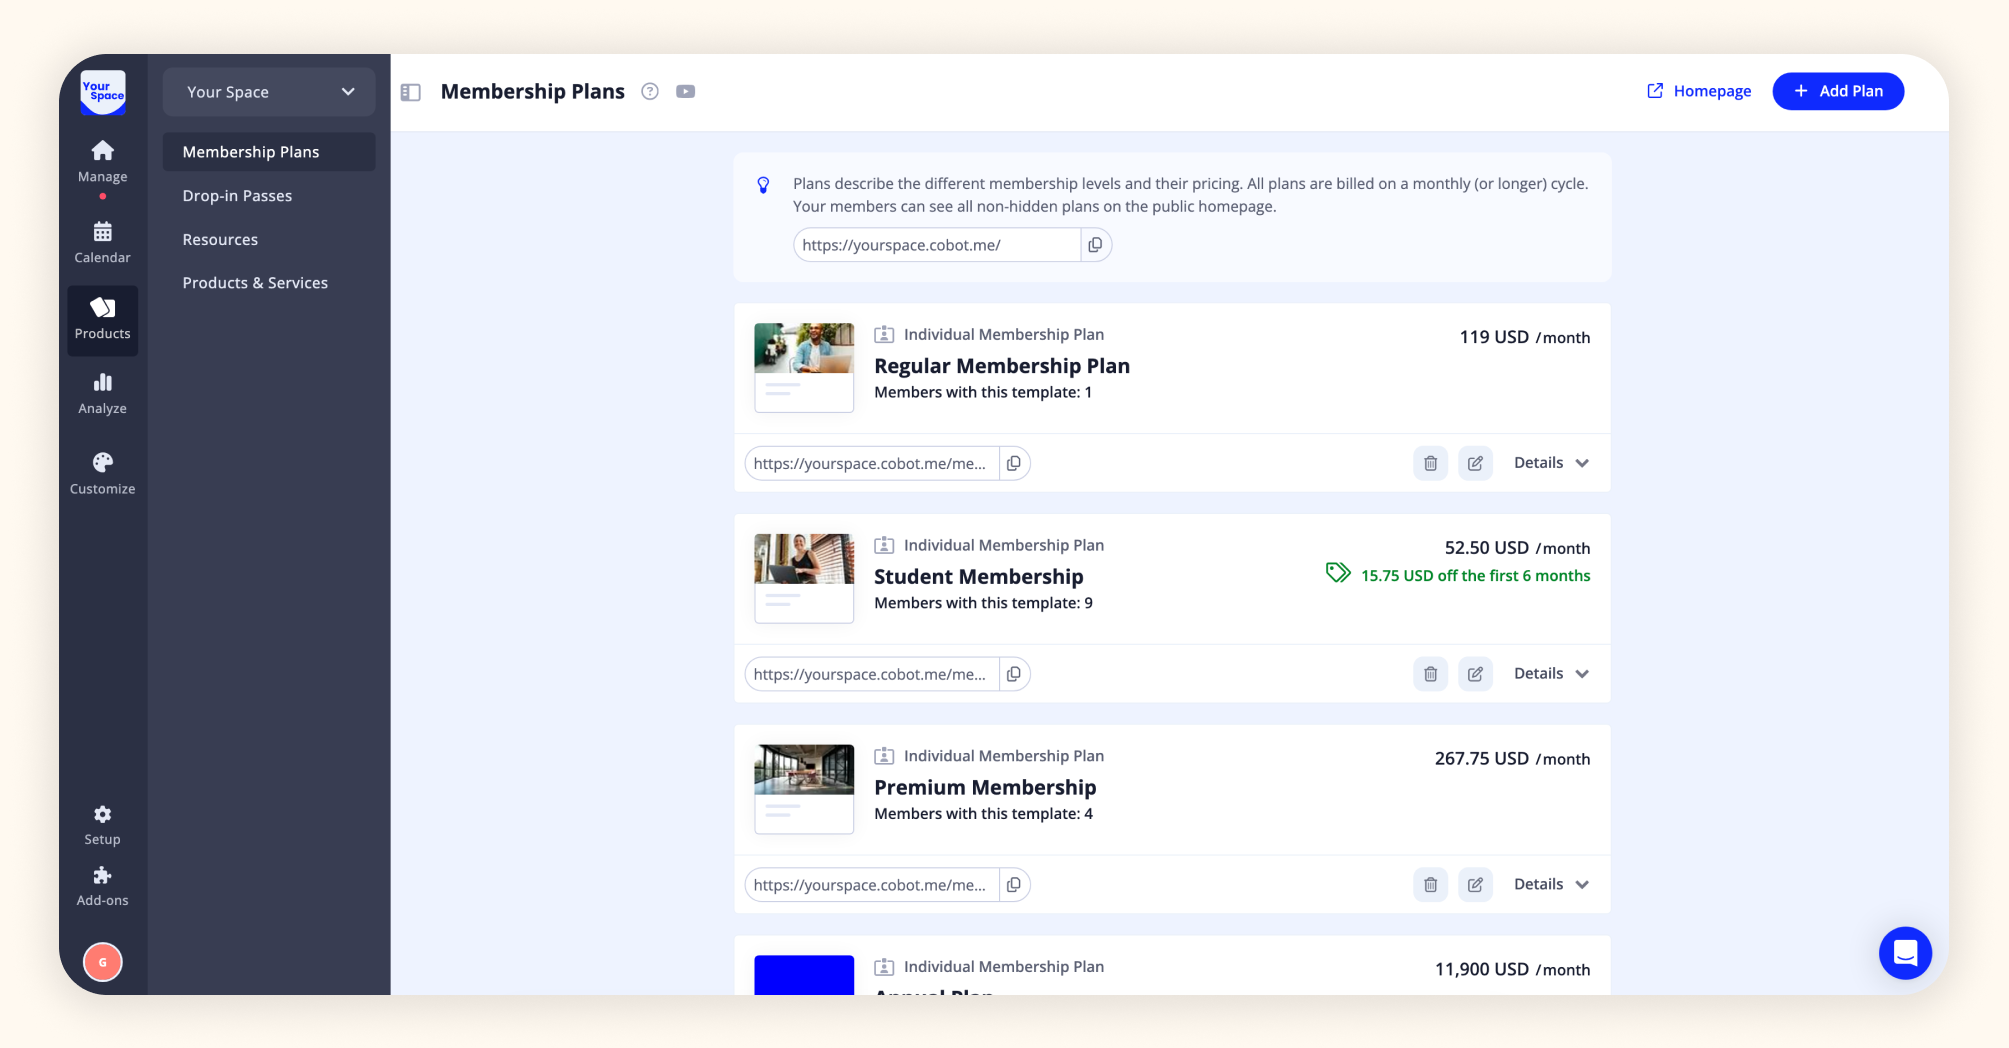Switch to Drop-in Passes
2009x1048 pixels.
point(237,195)
